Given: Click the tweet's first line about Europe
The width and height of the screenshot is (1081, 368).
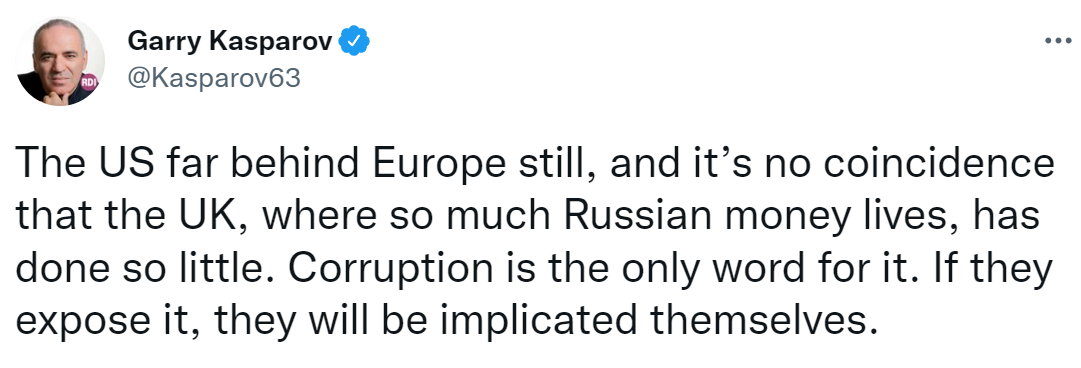Looking at the screenshot, I should (534, 163).
